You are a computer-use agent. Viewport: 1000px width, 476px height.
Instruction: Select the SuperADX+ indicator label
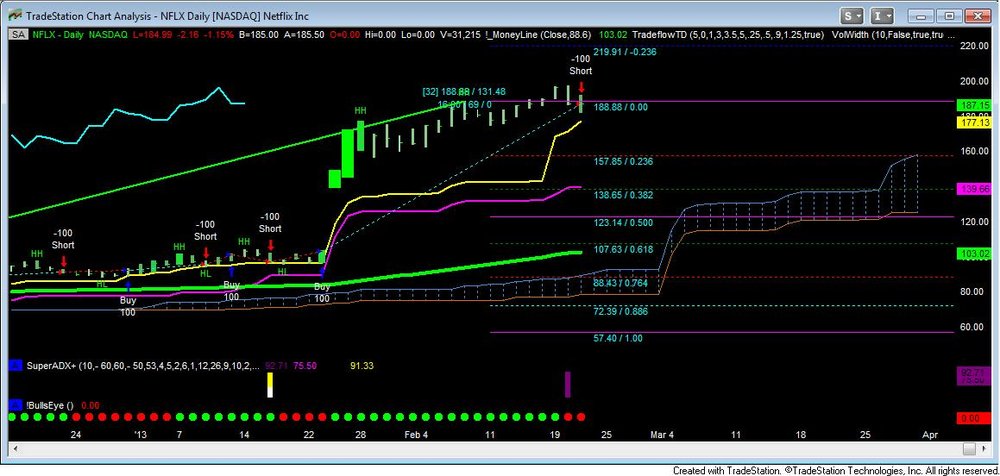[x=142, y=366]
